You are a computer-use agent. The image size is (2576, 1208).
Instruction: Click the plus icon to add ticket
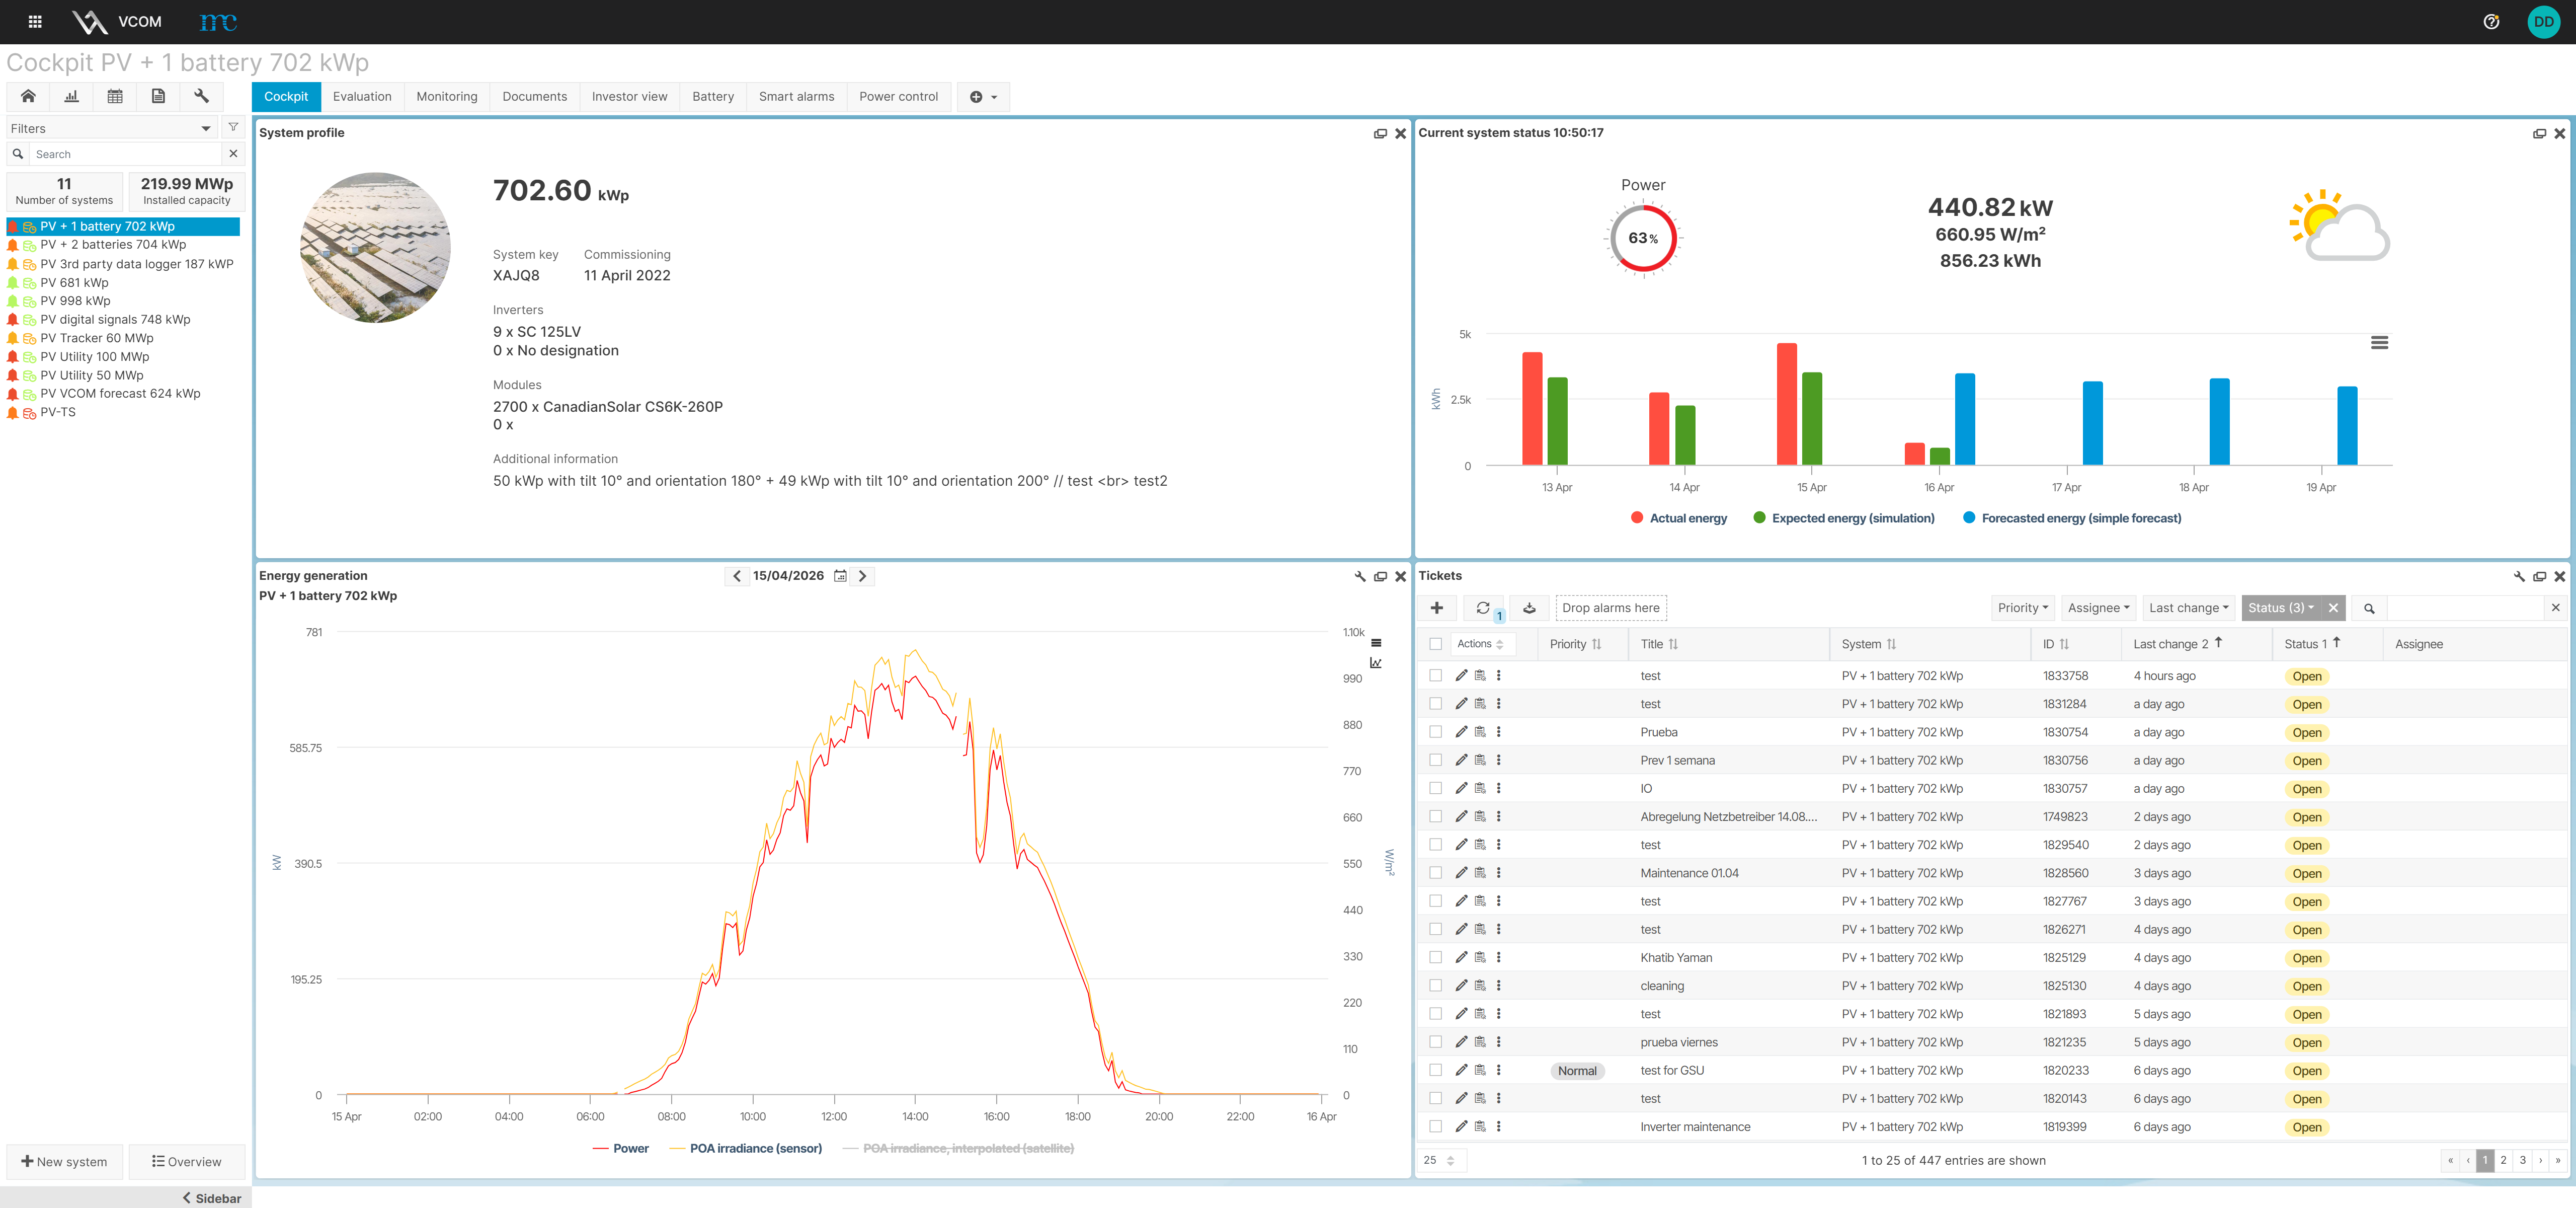pyautogui.click(x=1437, y=608)
